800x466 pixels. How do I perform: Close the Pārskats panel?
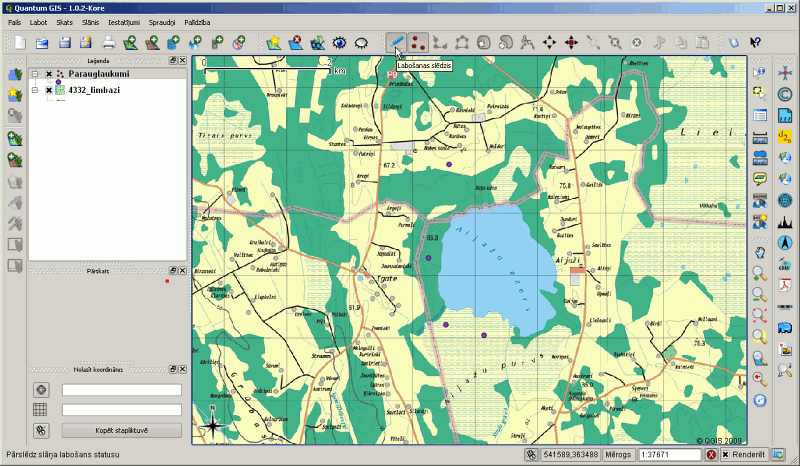(x=182, y=271)
